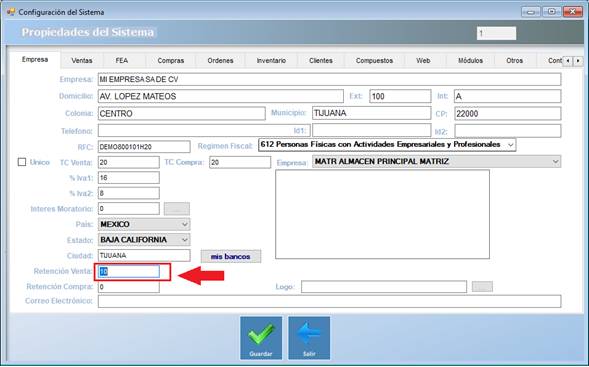589x367 pixels.
Task: Click the Municipio input field
Action: [x=371, y=113]
